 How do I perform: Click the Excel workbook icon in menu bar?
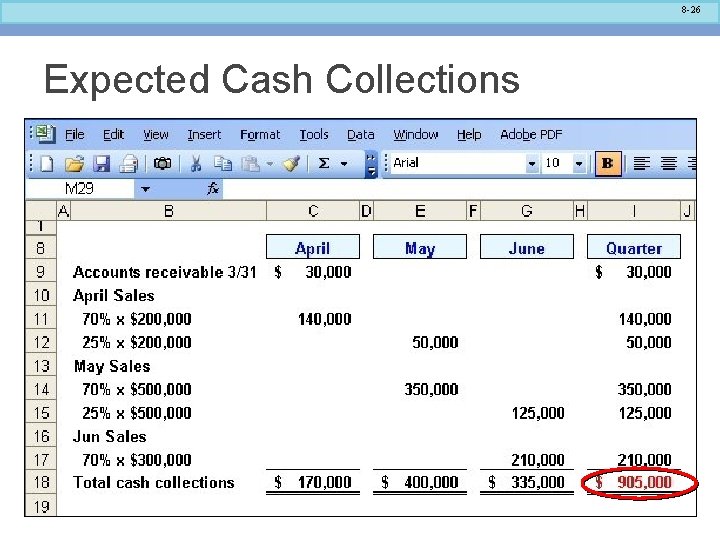[45, 134]
